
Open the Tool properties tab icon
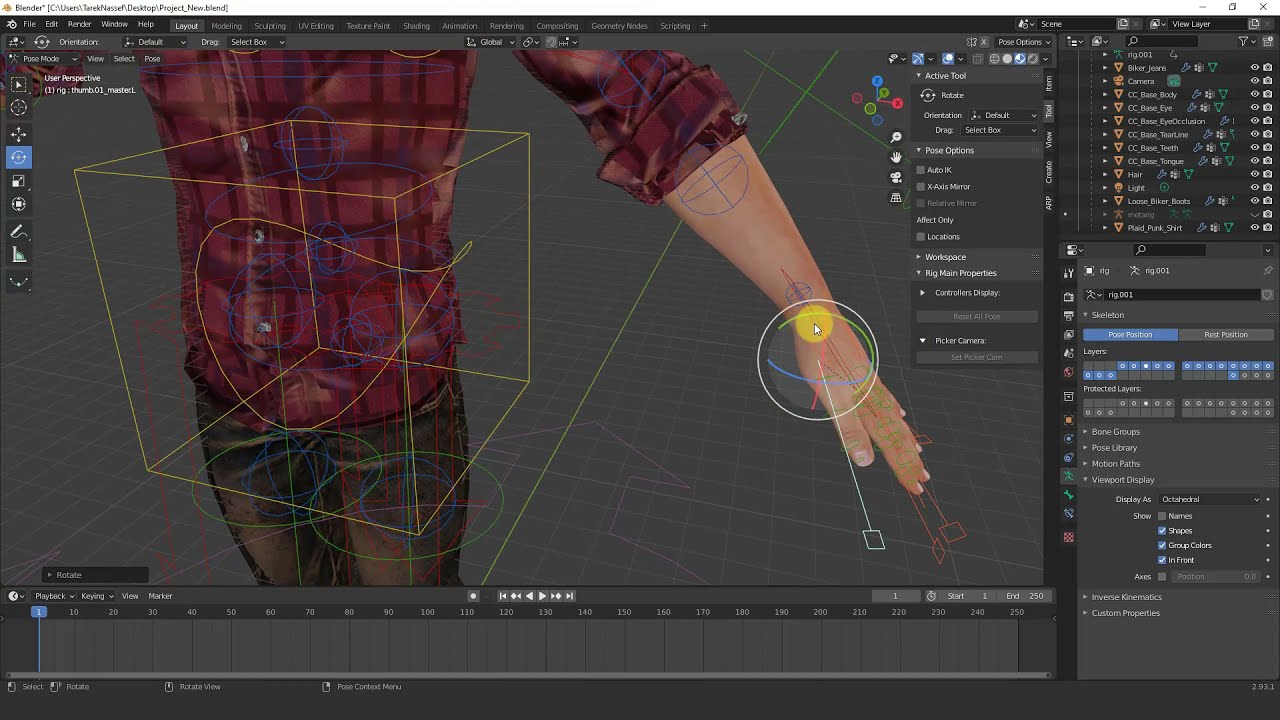pyautogui.click(x=1069, y=272)
